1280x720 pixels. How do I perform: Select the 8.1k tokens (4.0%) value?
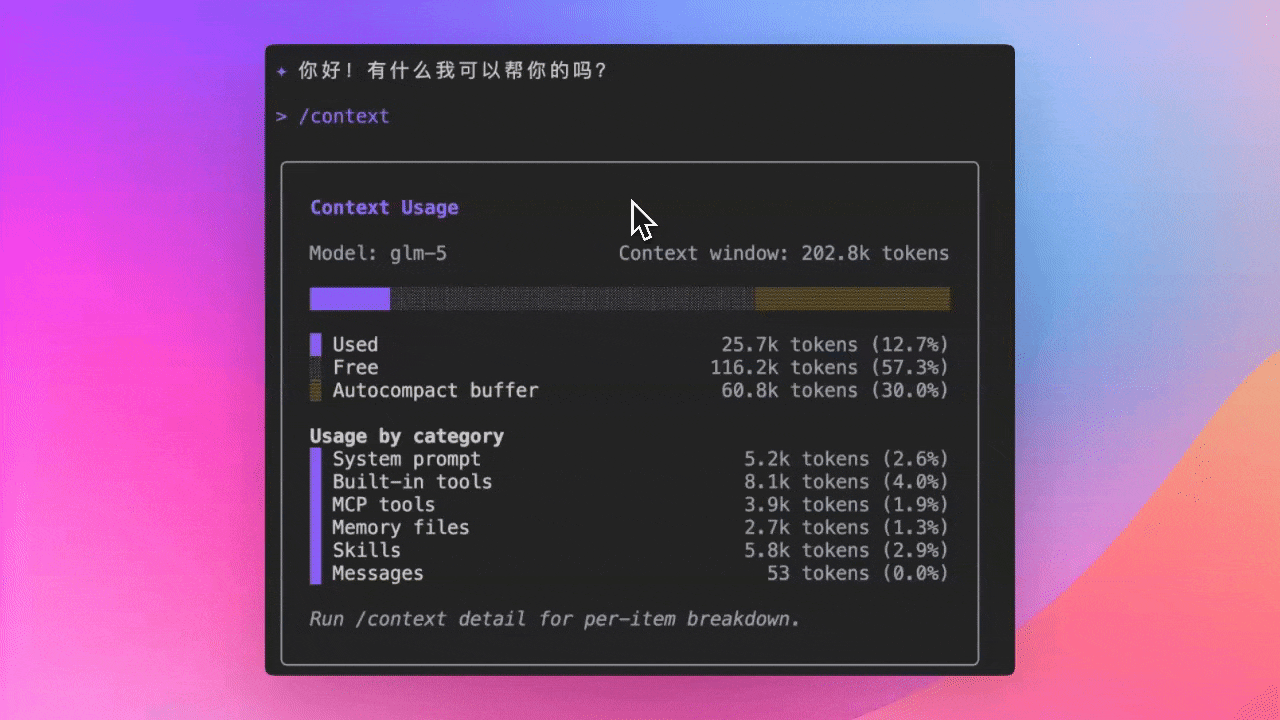tap(846, 482)
